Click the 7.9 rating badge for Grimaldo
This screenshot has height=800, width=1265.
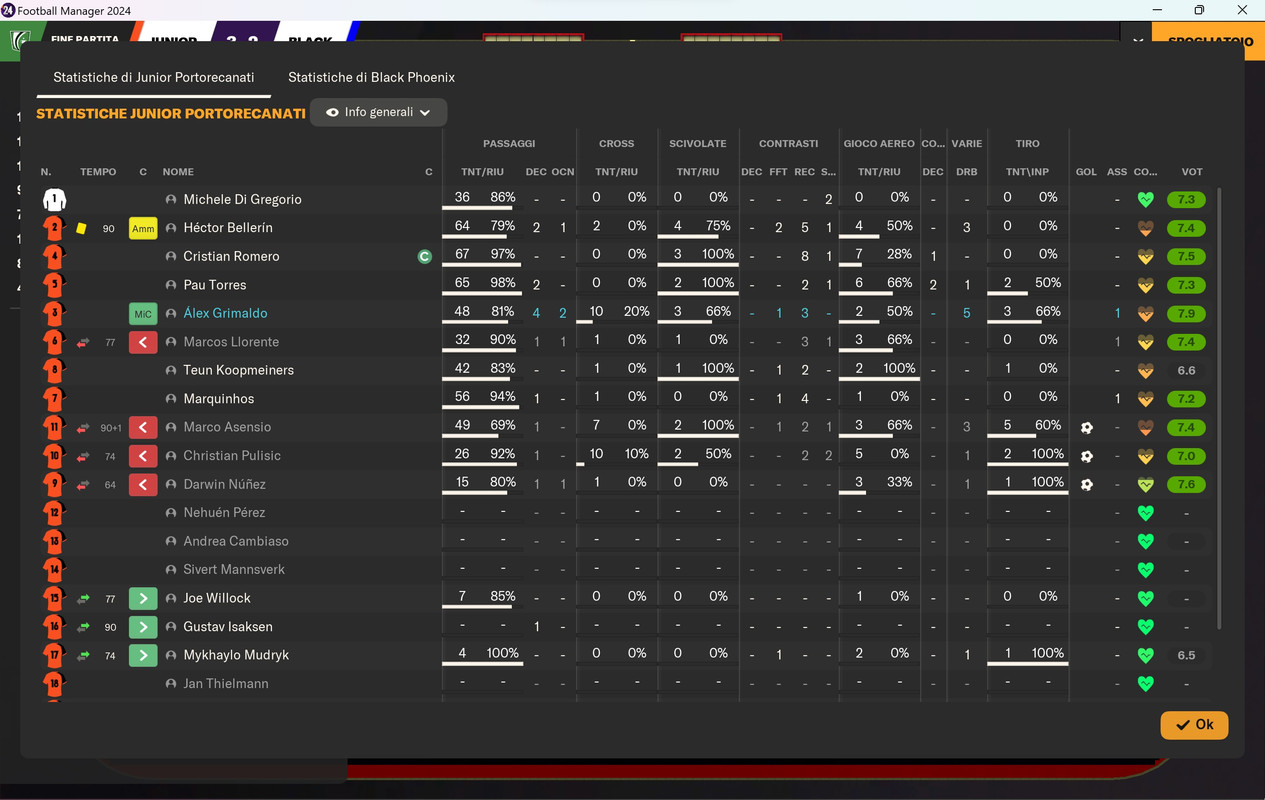tap(1186, 313)
